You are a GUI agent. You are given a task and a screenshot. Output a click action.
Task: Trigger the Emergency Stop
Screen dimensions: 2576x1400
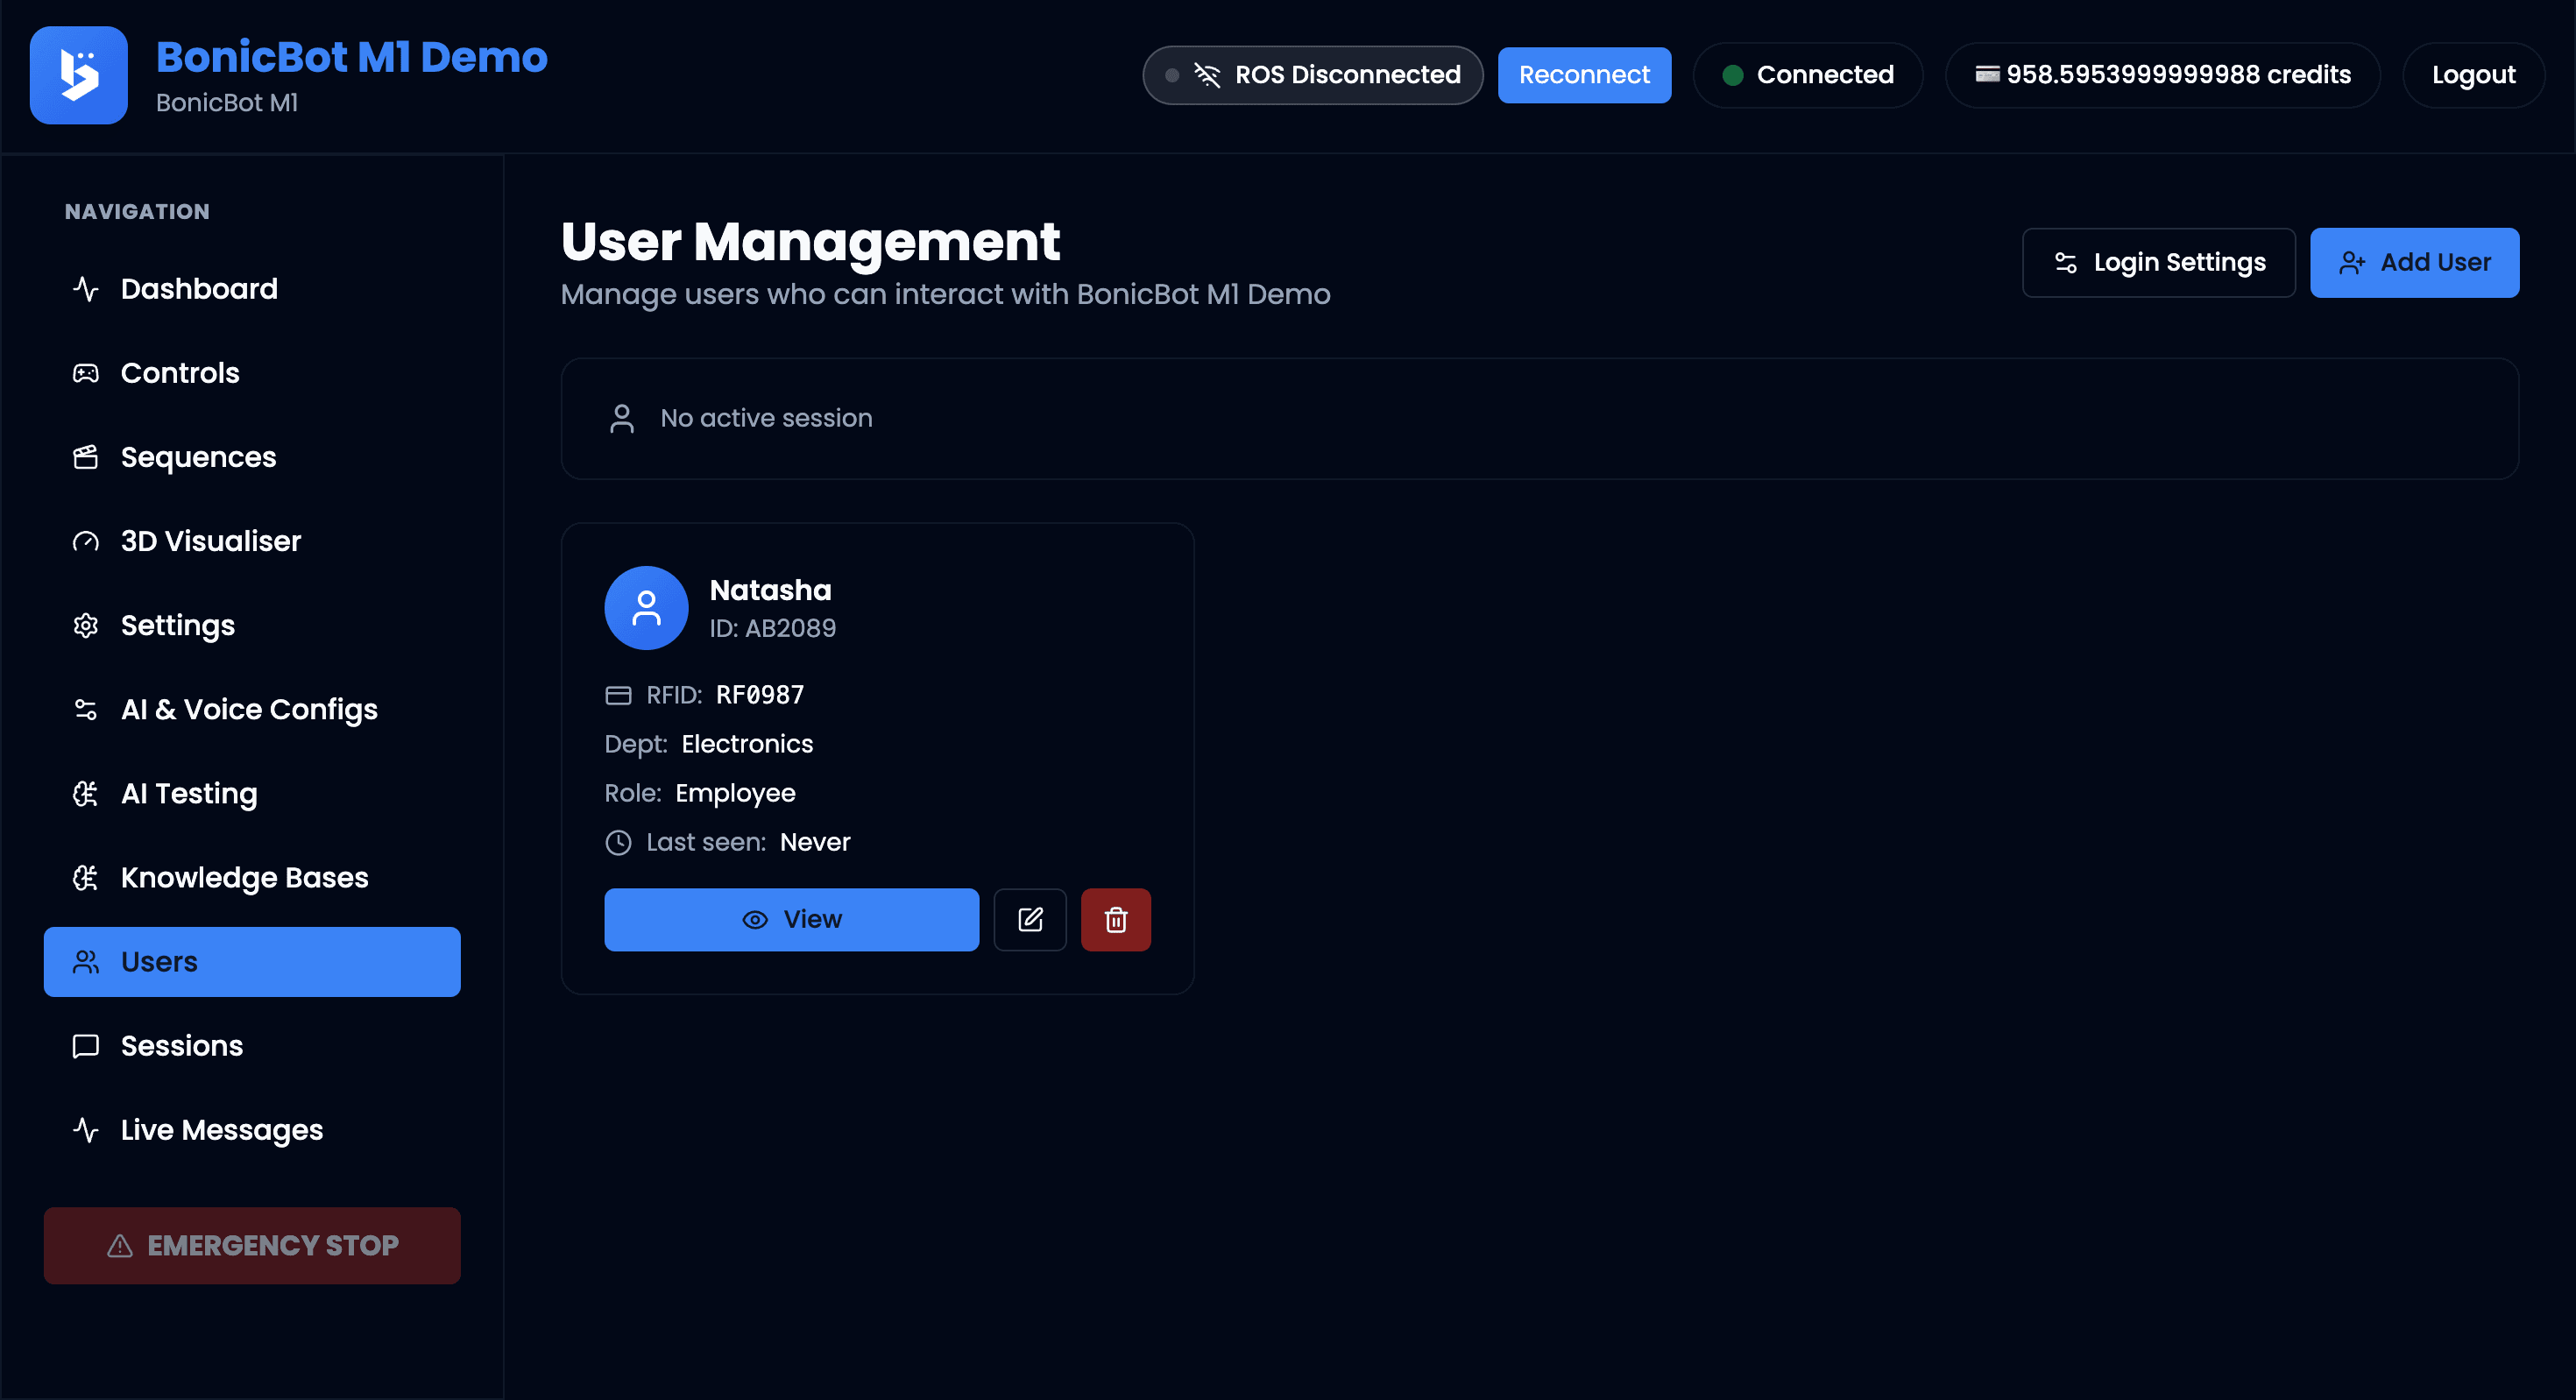(x=251, y=1245)
